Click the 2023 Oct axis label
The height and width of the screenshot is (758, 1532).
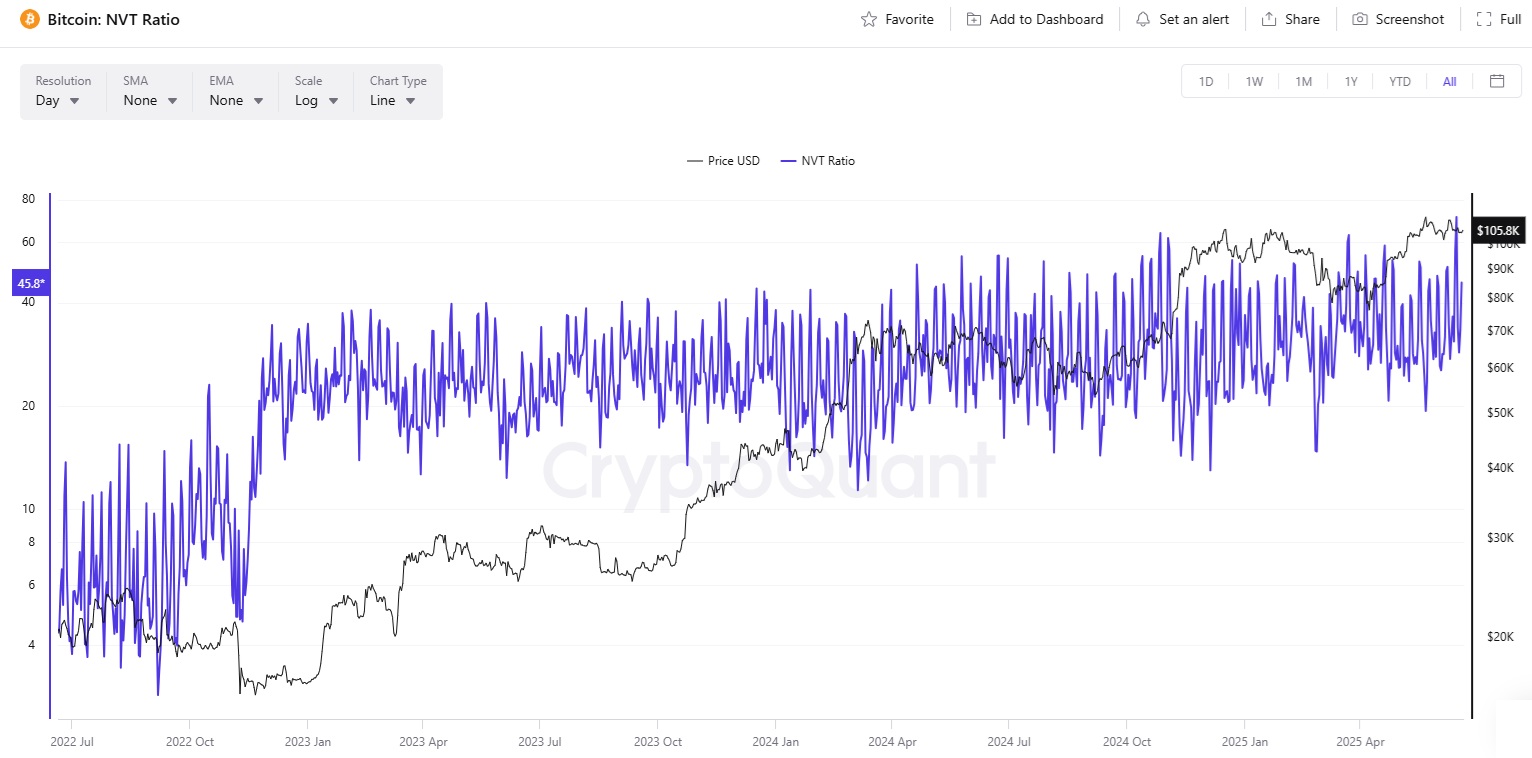[658, 742]
